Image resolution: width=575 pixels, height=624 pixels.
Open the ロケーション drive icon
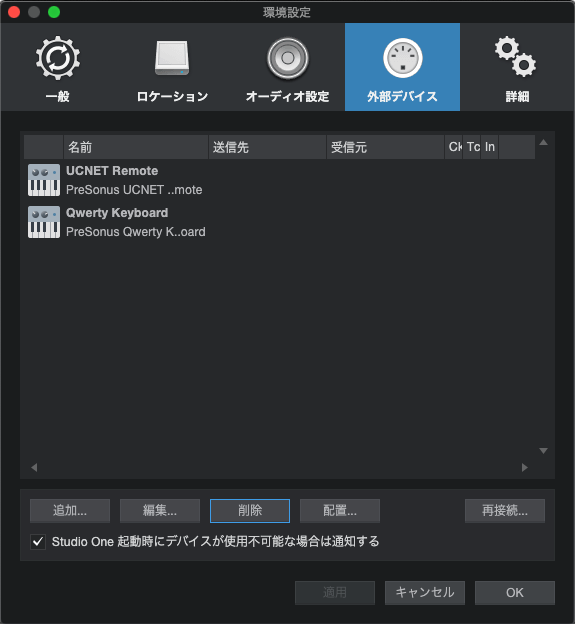tap(172, 58)
